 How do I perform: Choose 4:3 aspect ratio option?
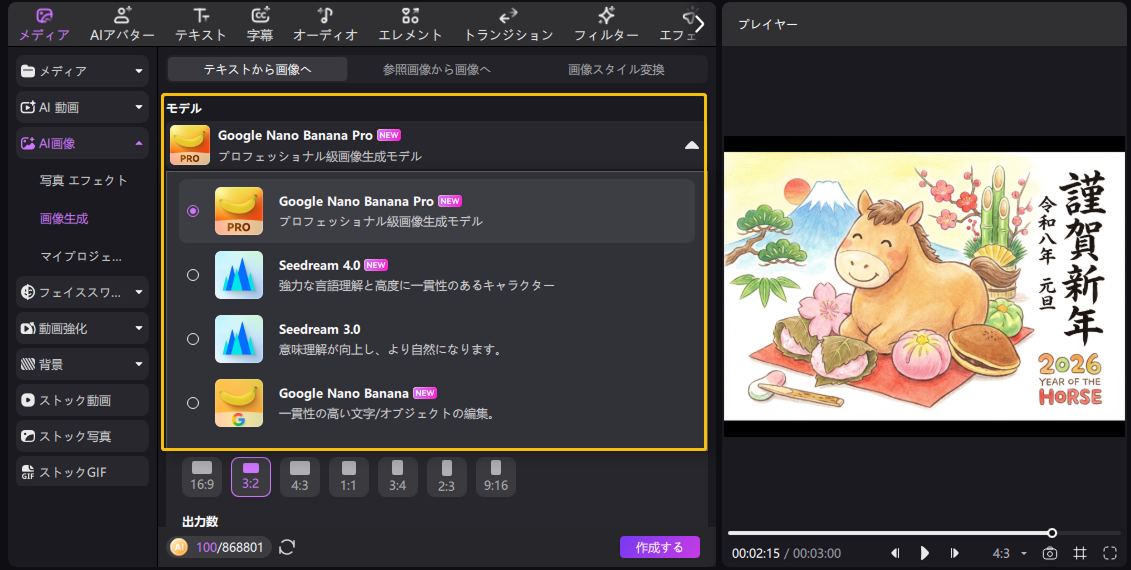(300, 477)
